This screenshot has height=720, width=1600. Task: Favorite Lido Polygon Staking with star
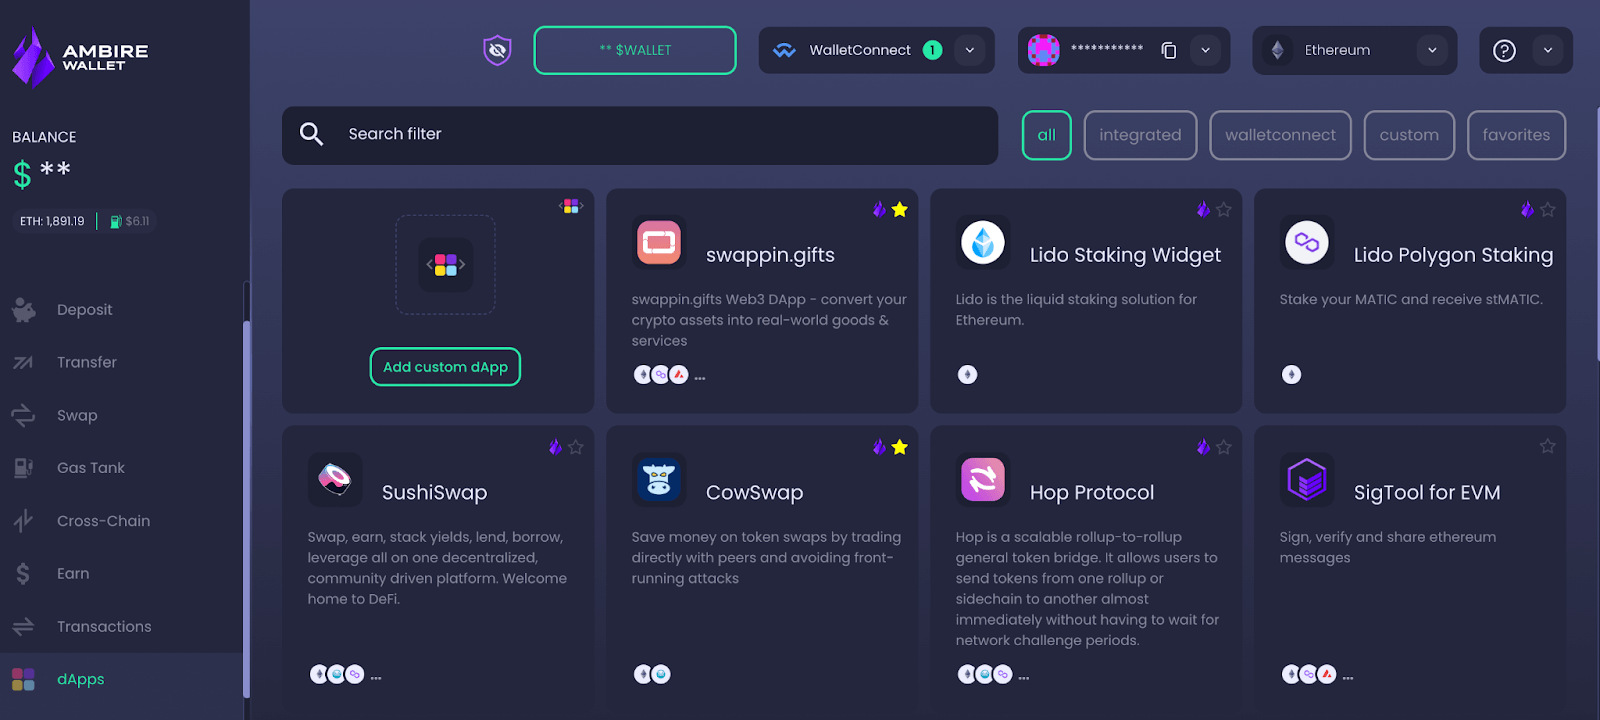coord(1548,209)
